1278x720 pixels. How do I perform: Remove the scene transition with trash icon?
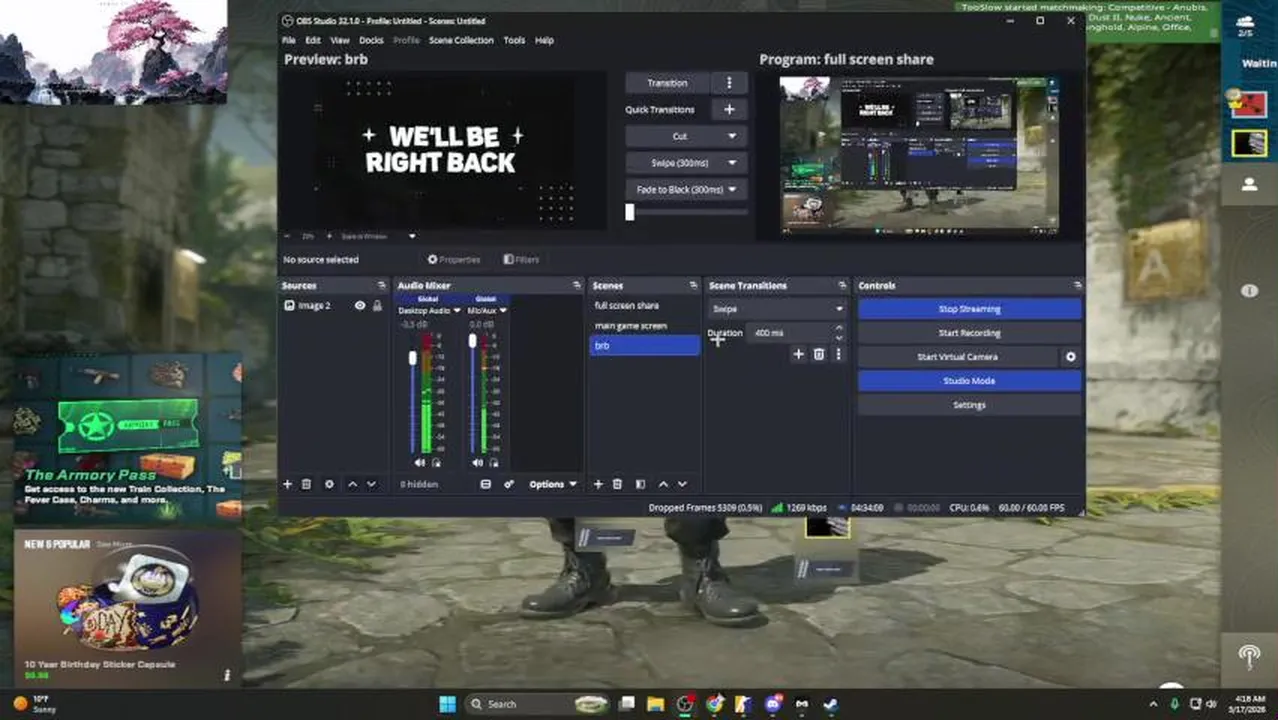(x=818, y=354)
